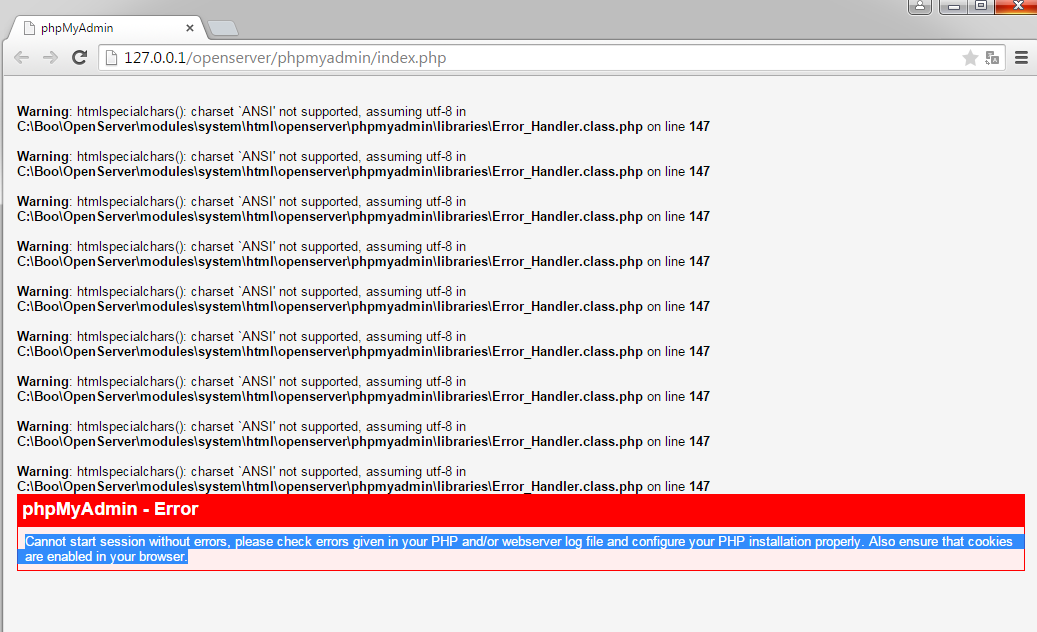Click the address bar URL field

[500, 58]
